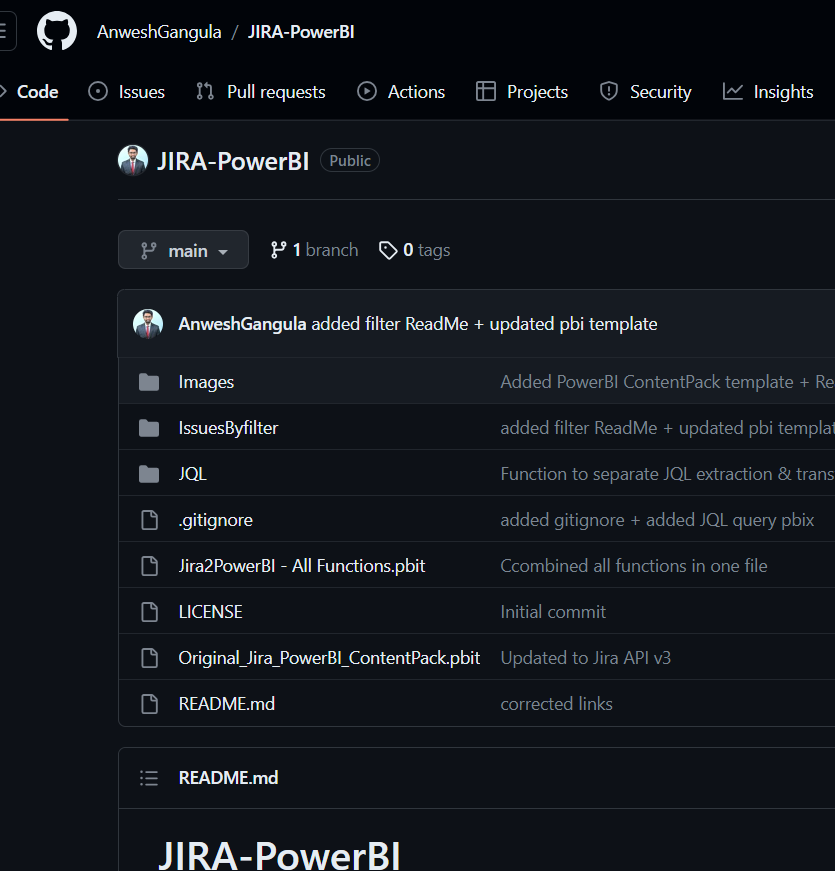Click the 'Initial commit' message
Viewport: 835px width, 871px height.
tap(553, 612)
